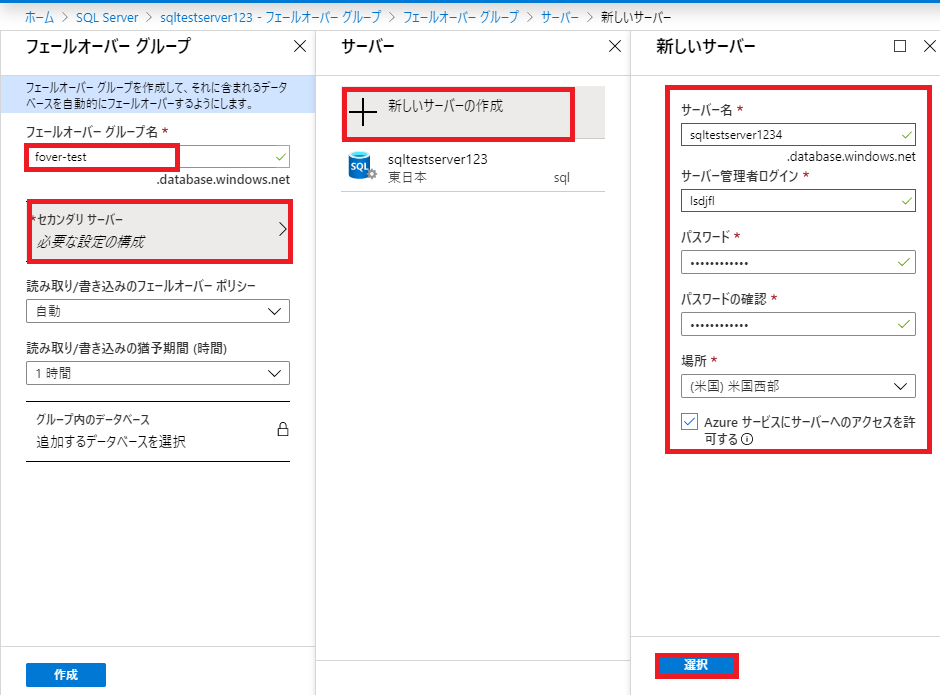The height and width of the screenshot is (695, 940).
Task: Open the failover policy 自動 dropdown
Action: pyautogui.click(x=158, y=311)
